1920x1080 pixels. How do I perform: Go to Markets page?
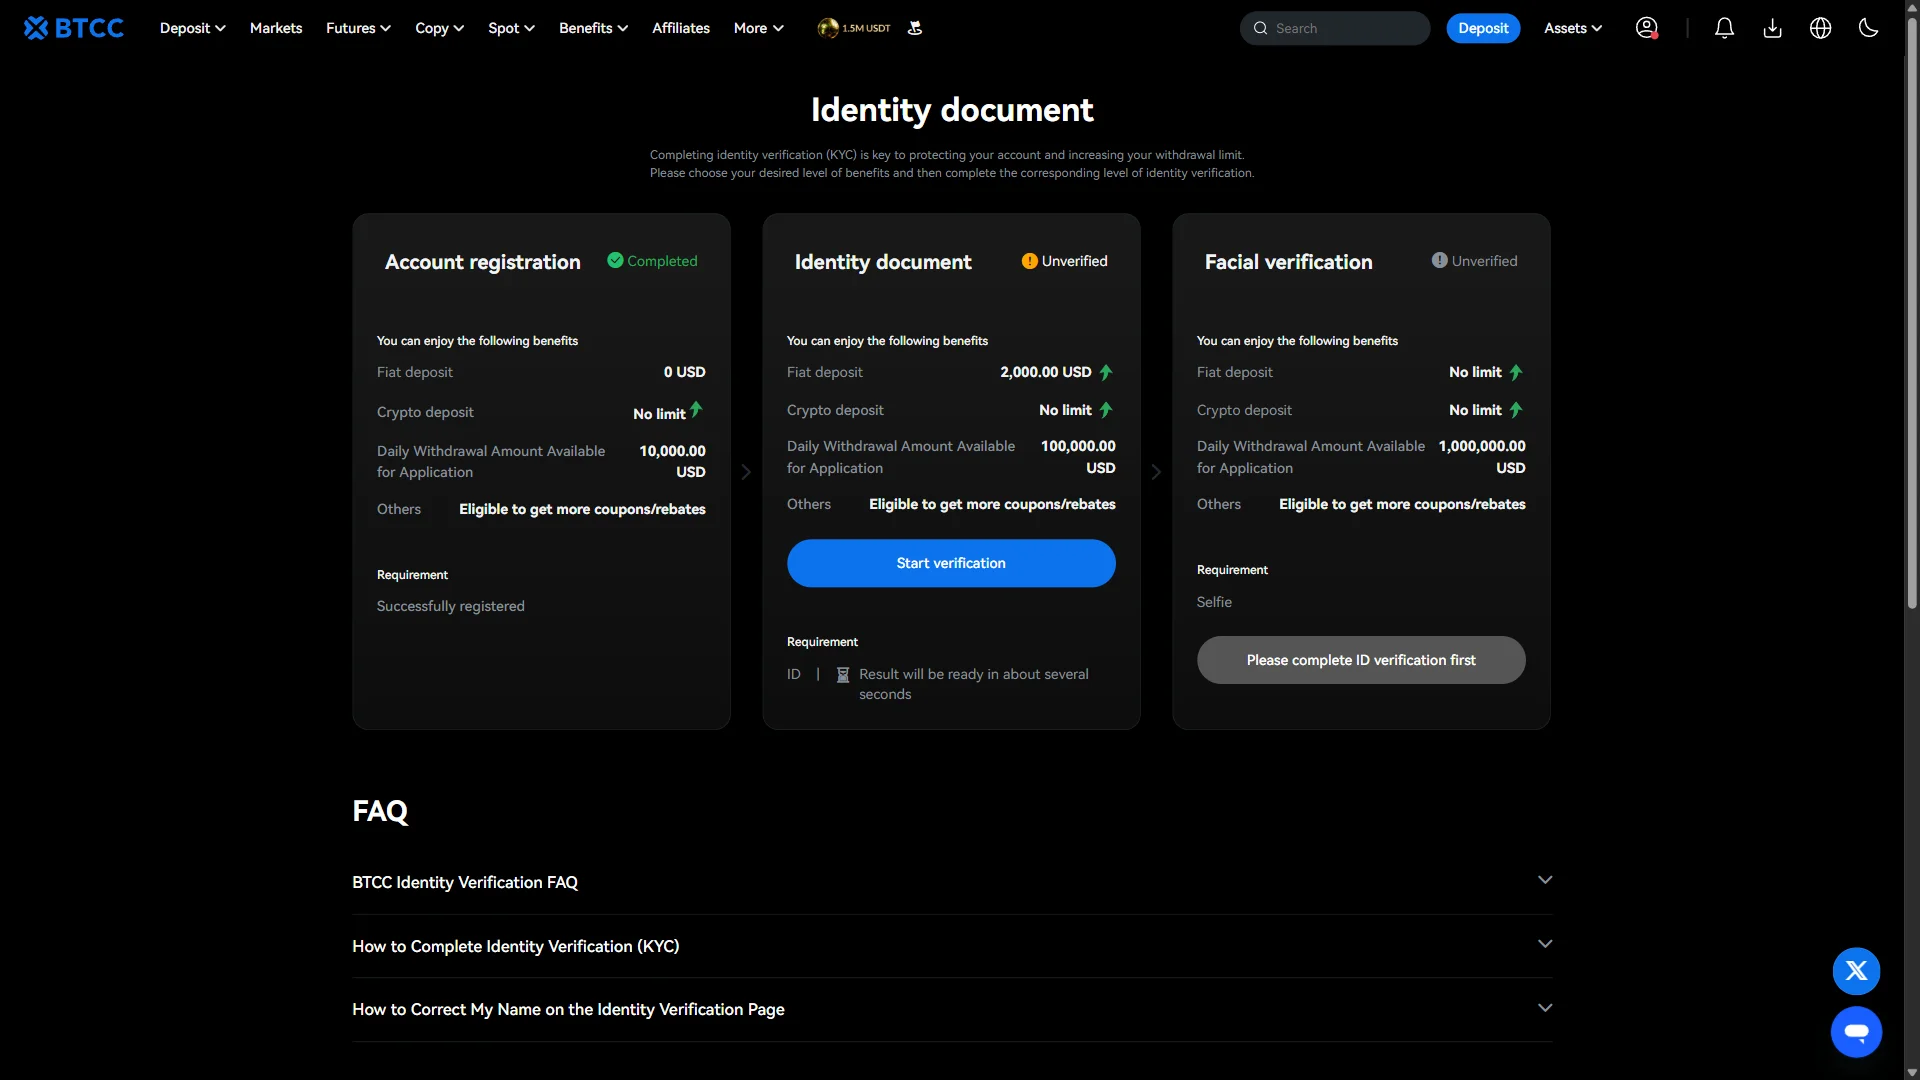[276, 28]
